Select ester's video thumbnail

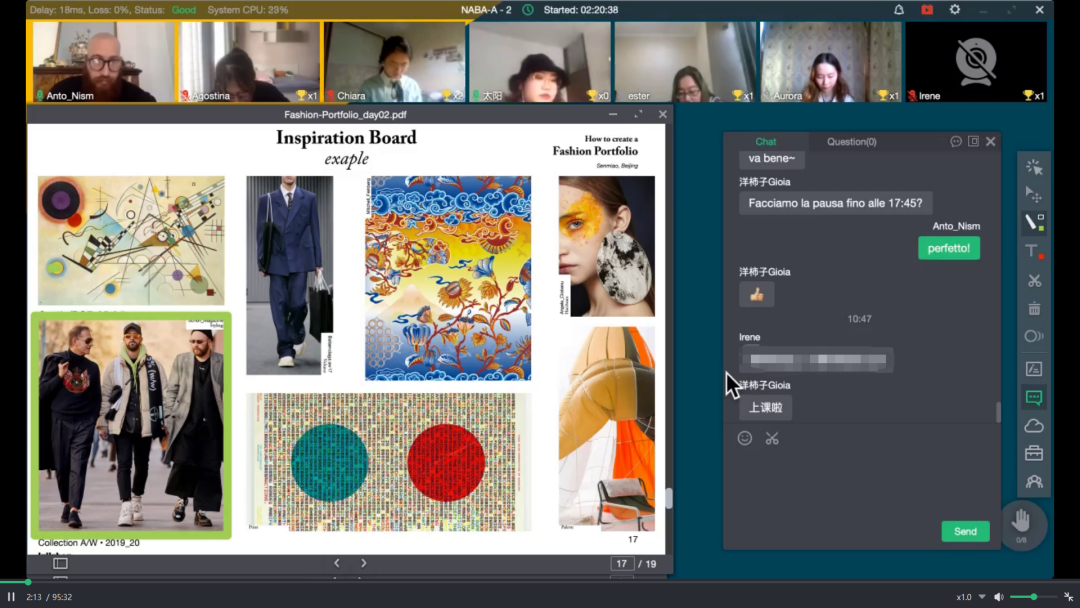pyautogui.click(x=685, y=61)
